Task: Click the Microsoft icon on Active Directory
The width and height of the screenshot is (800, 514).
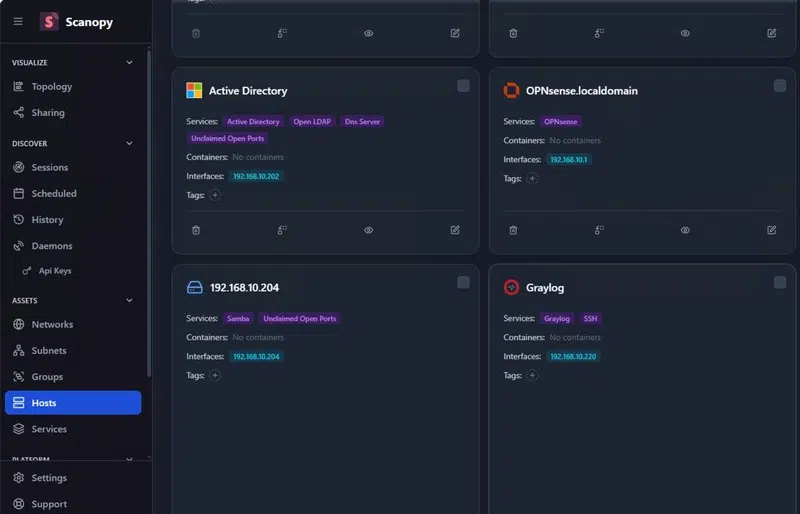Action: point(194,90)
